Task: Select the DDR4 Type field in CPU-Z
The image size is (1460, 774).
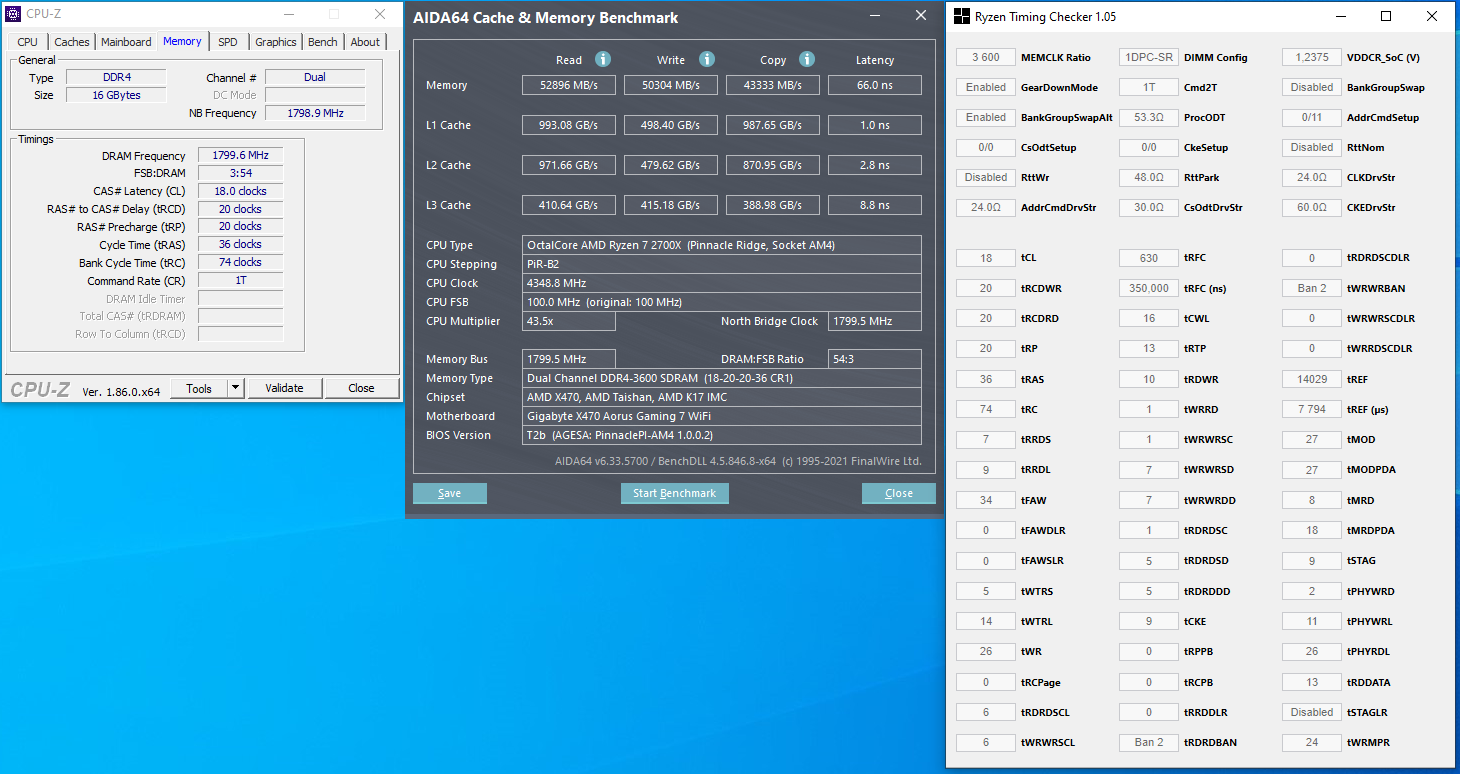Action: (x=116, y=77)
